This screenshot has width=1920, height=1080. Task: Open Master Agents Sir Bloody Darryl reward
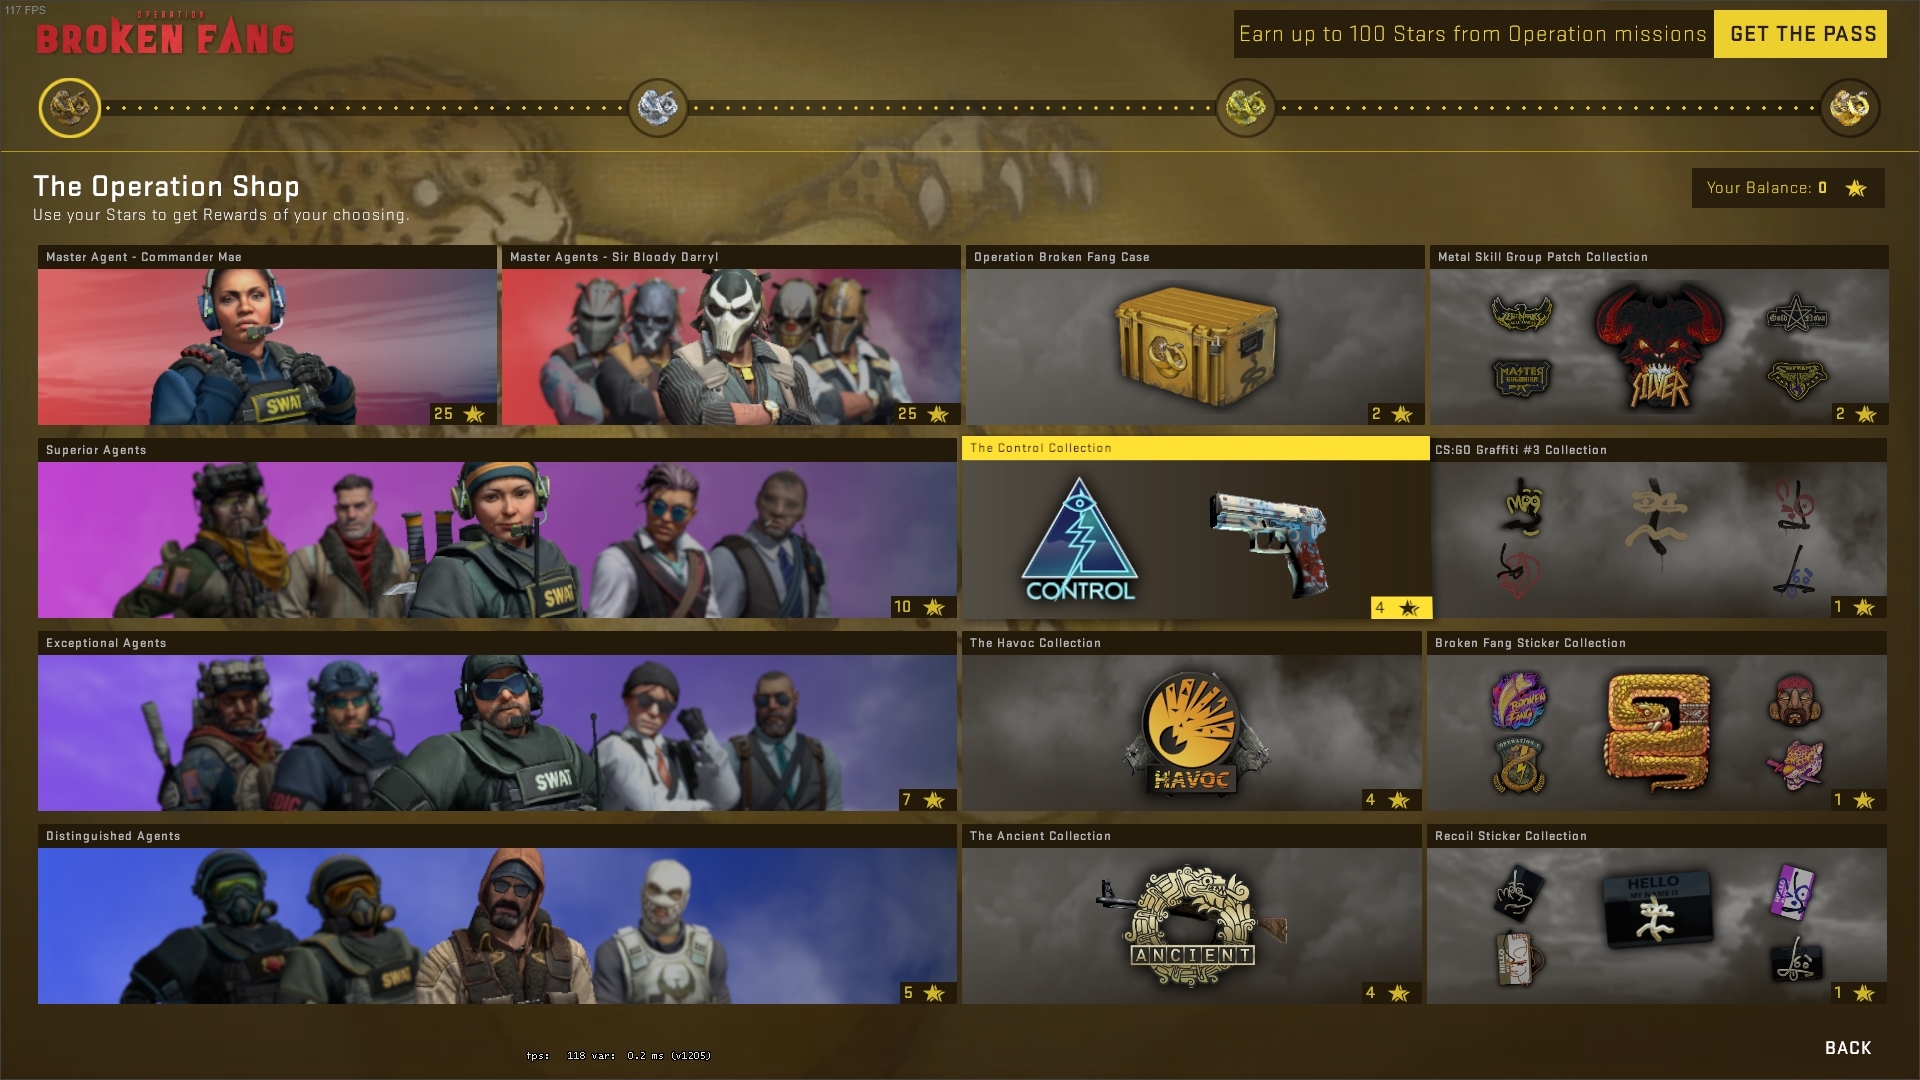point(731,335)
